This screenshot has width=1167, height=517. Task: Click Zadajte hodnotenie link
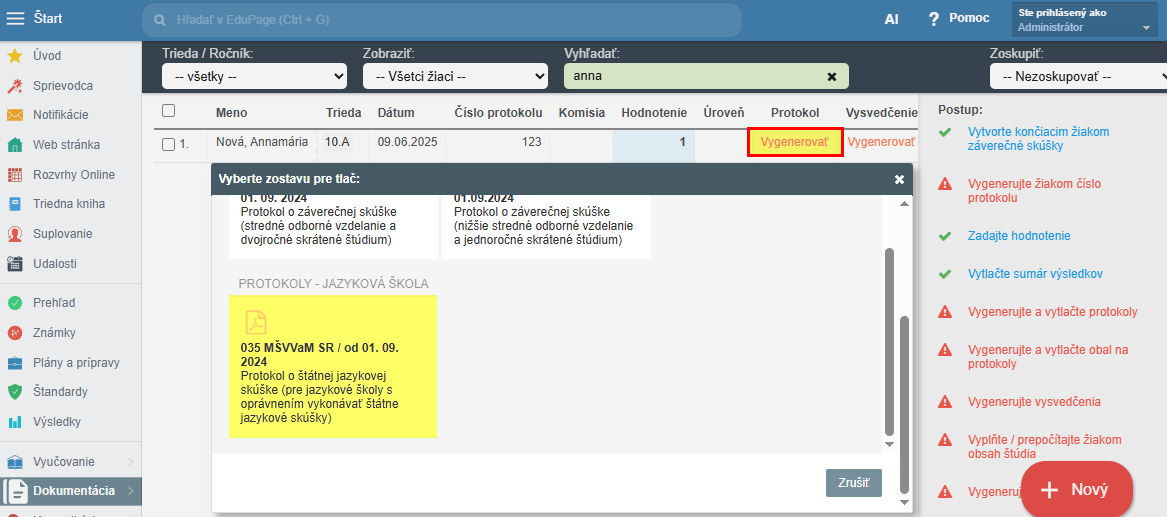pyautogui.click(x=1018, y=236)
